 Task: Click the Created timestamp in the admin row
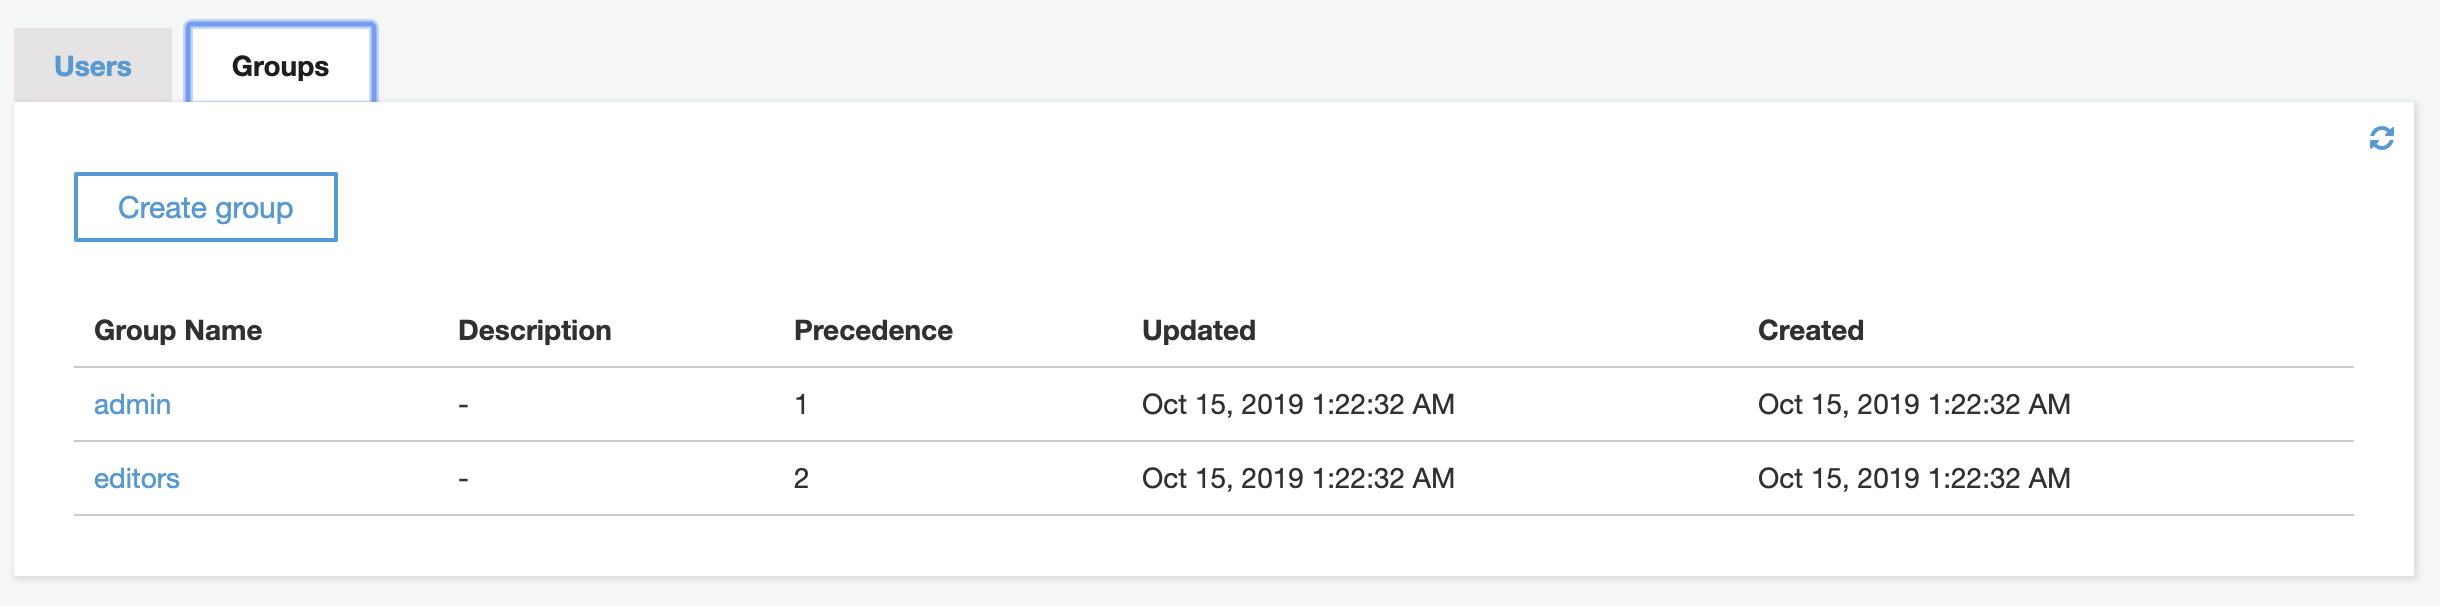click(x=1913, y=404)
